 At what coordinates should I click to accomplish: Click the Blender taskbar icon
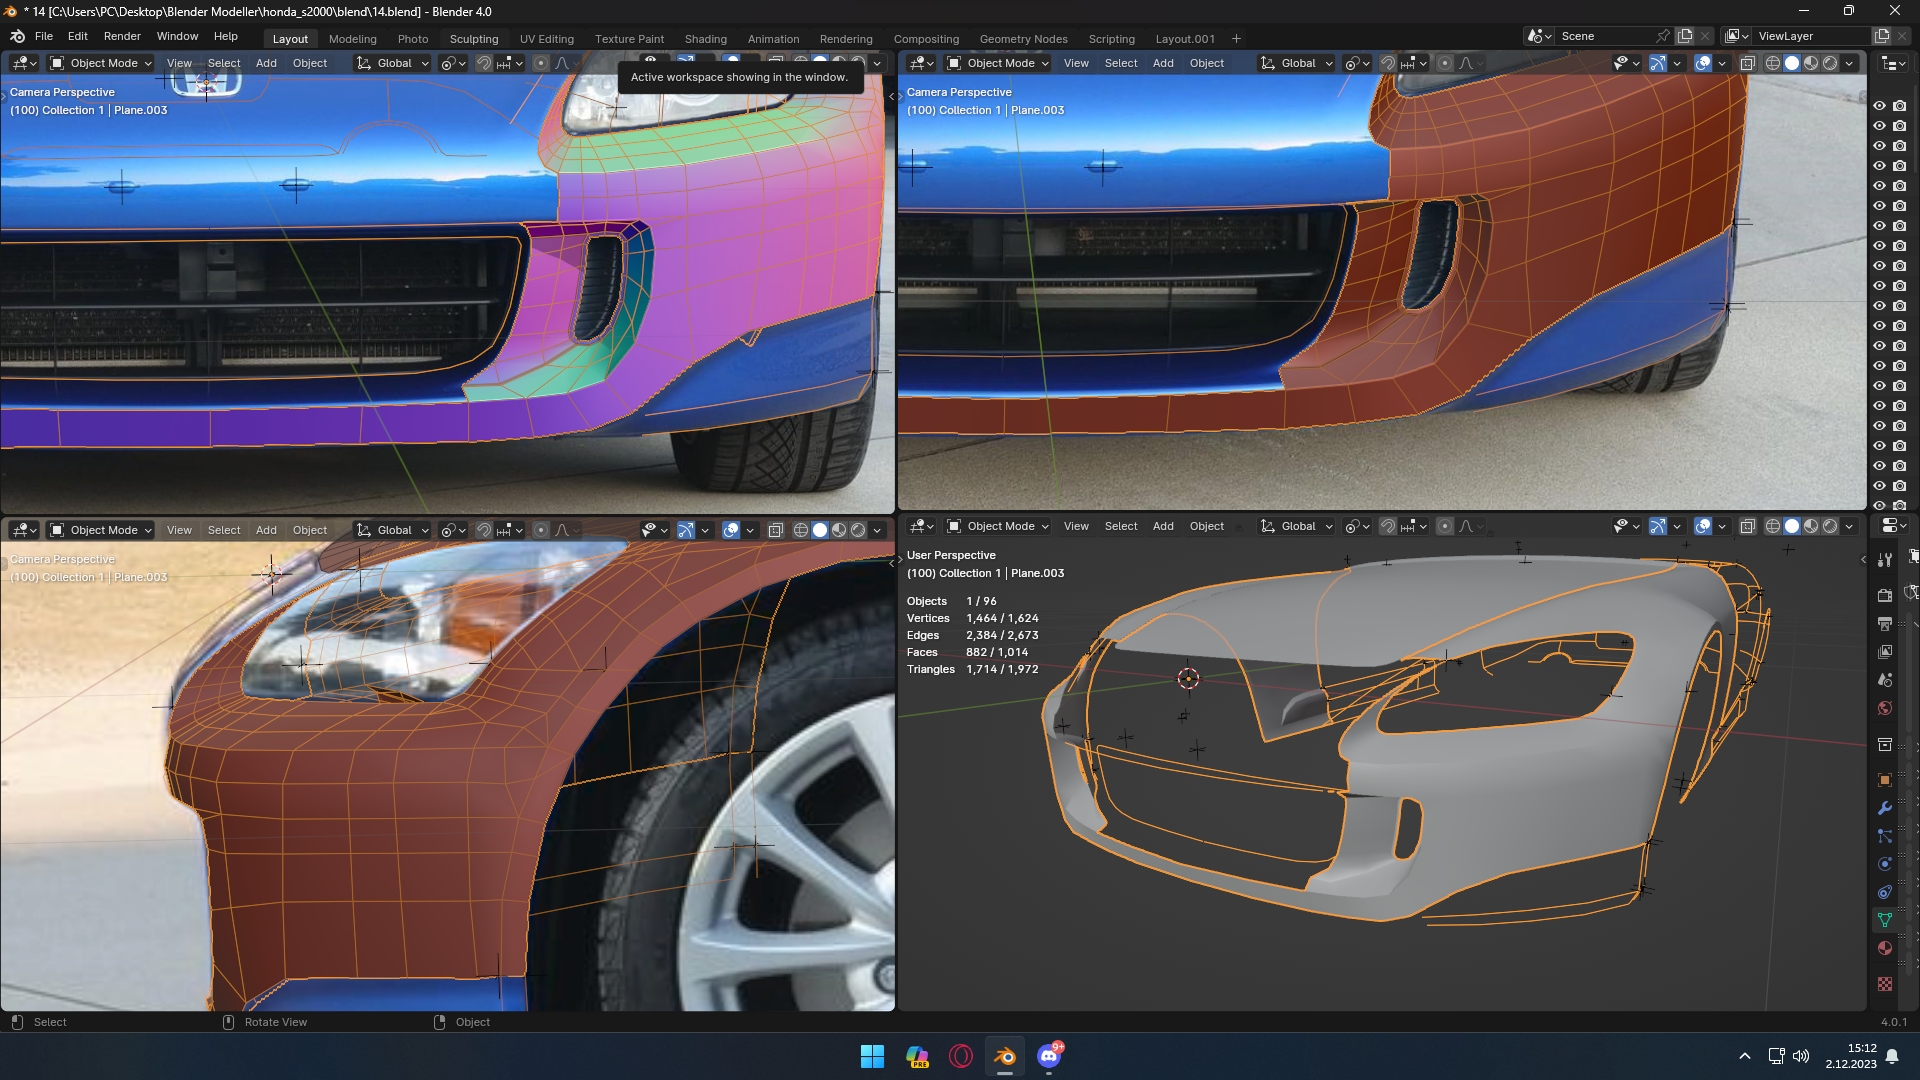tap(1004, 1056)
